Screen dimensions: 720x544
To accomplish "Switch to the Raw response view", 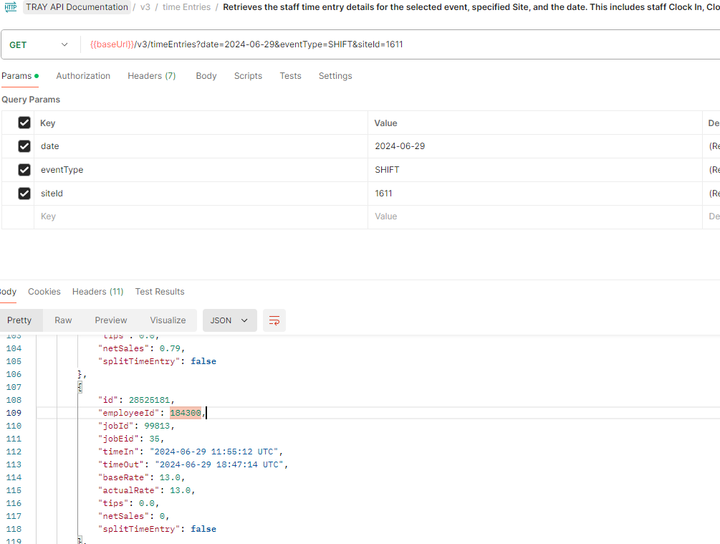I will pos(63,320).
